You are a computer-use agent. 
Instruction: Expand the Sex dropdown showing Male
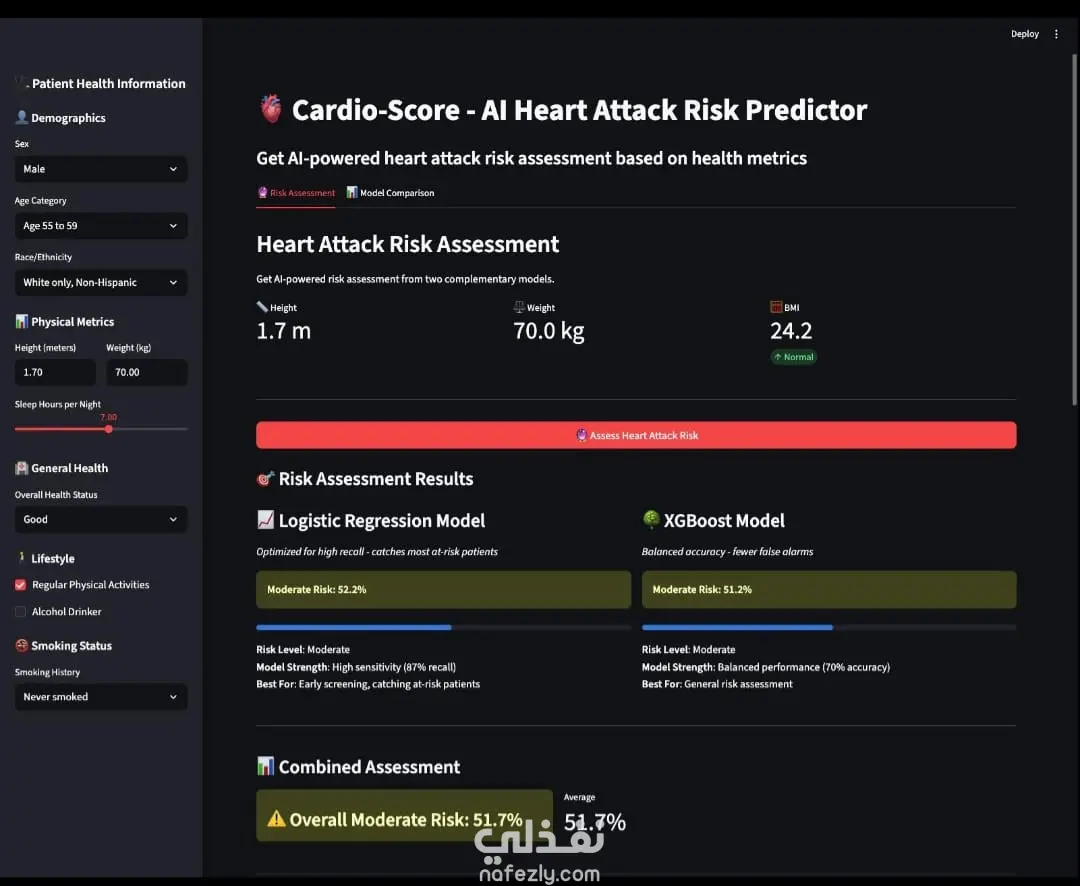pyautogui.click(x=101, y=169)
